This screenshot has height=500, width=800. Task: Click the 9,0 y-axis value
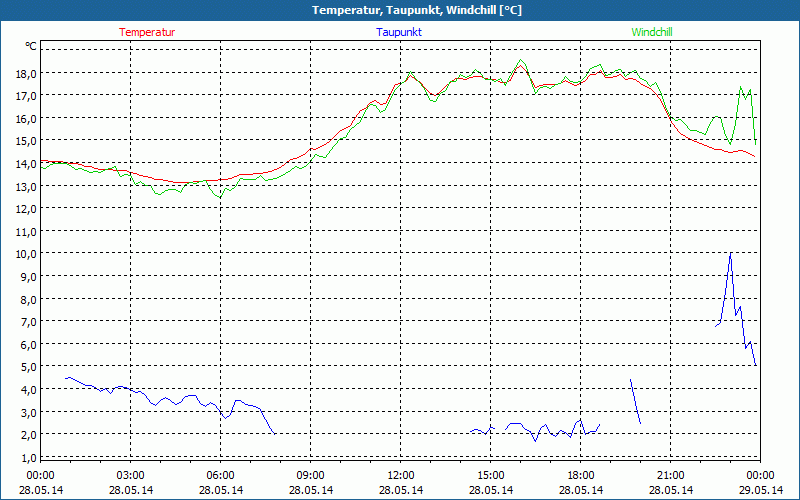(28, 277)
